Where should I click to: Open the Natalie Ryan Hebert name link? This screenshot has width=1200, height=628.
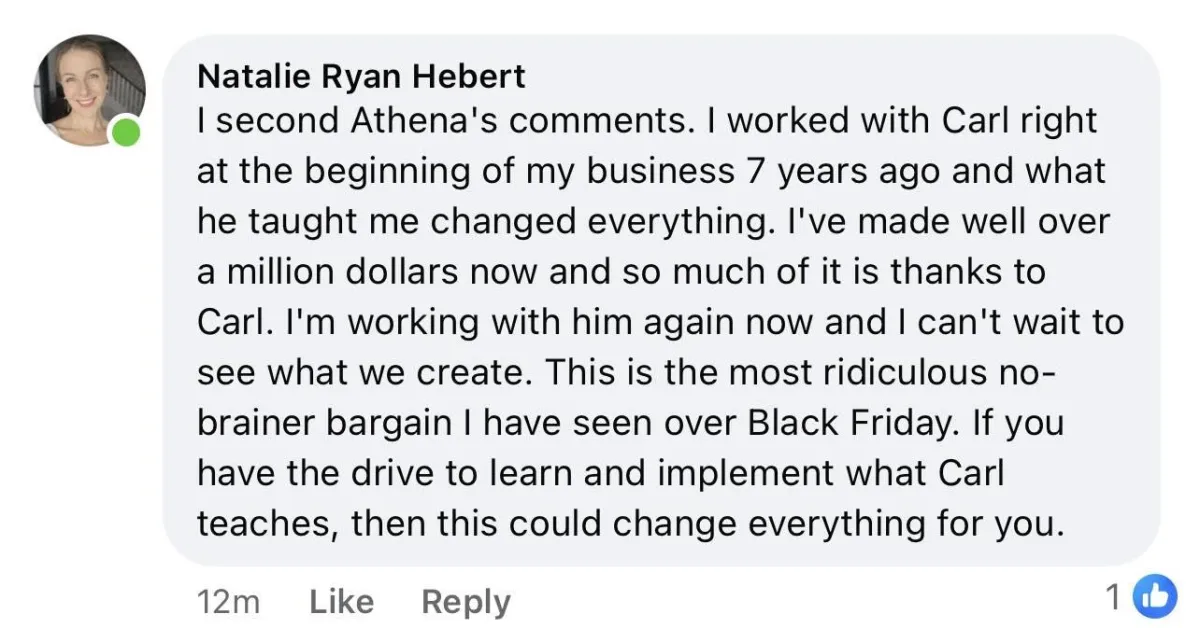tap(362, 77)
